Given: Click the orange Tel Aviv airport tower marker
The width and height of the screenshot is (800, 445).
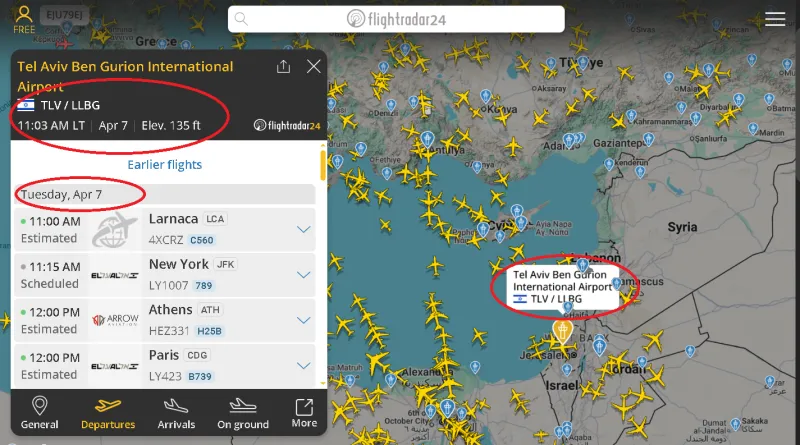Looking at the screenshot, I should click(x=562, y=332).
